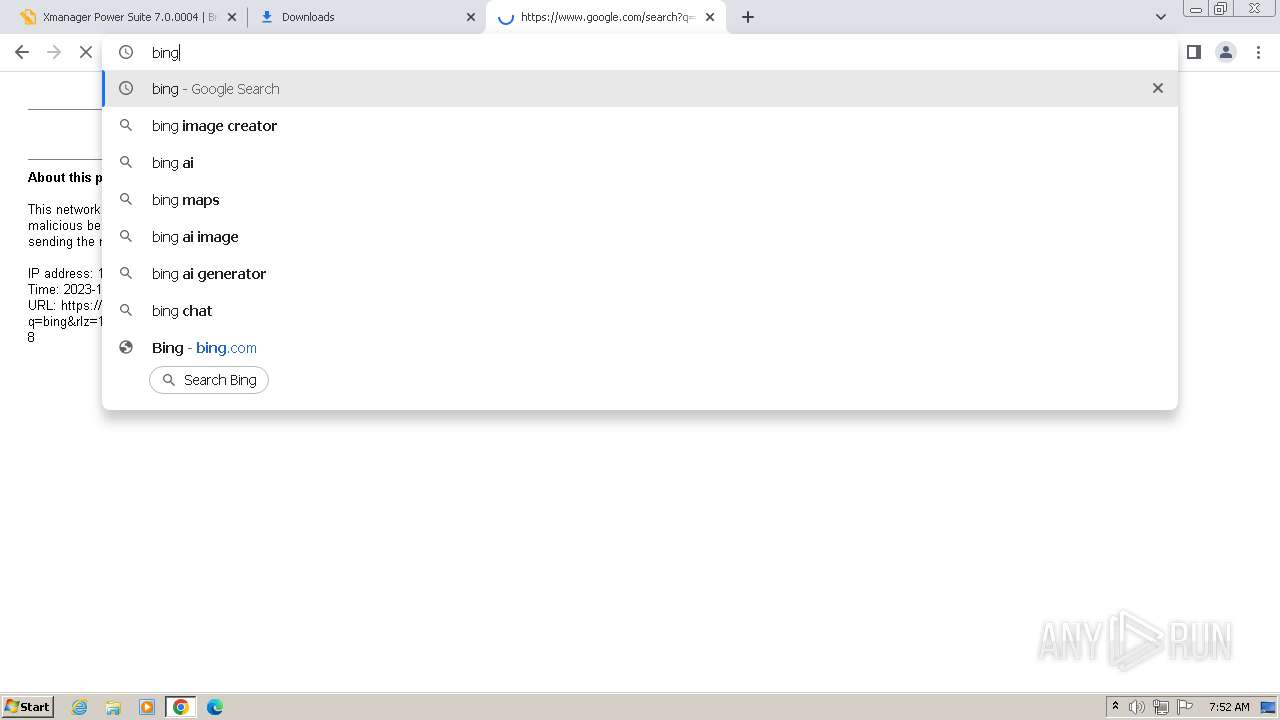Open File Explorer from the taskbar
The image size is (1280, 720).
(113, 707)
